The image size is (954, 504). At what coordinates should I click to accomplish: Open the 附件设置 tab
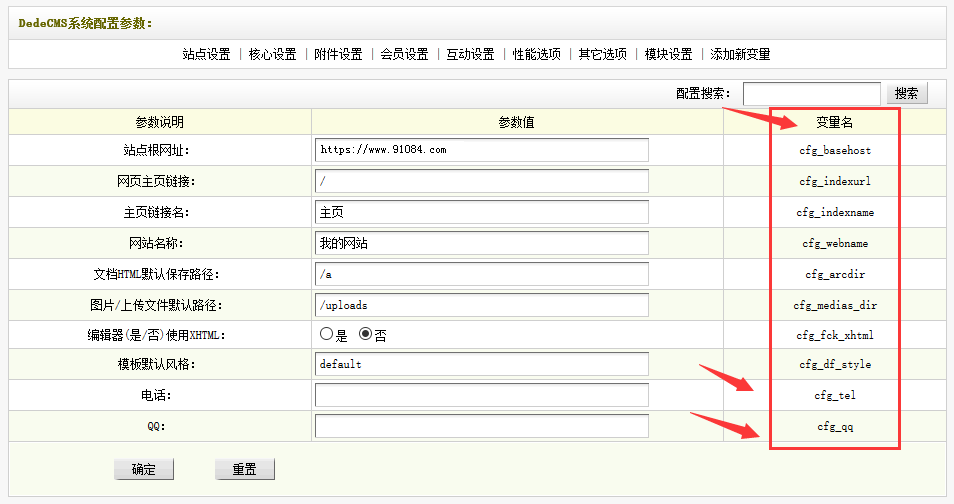pos(338,54)
